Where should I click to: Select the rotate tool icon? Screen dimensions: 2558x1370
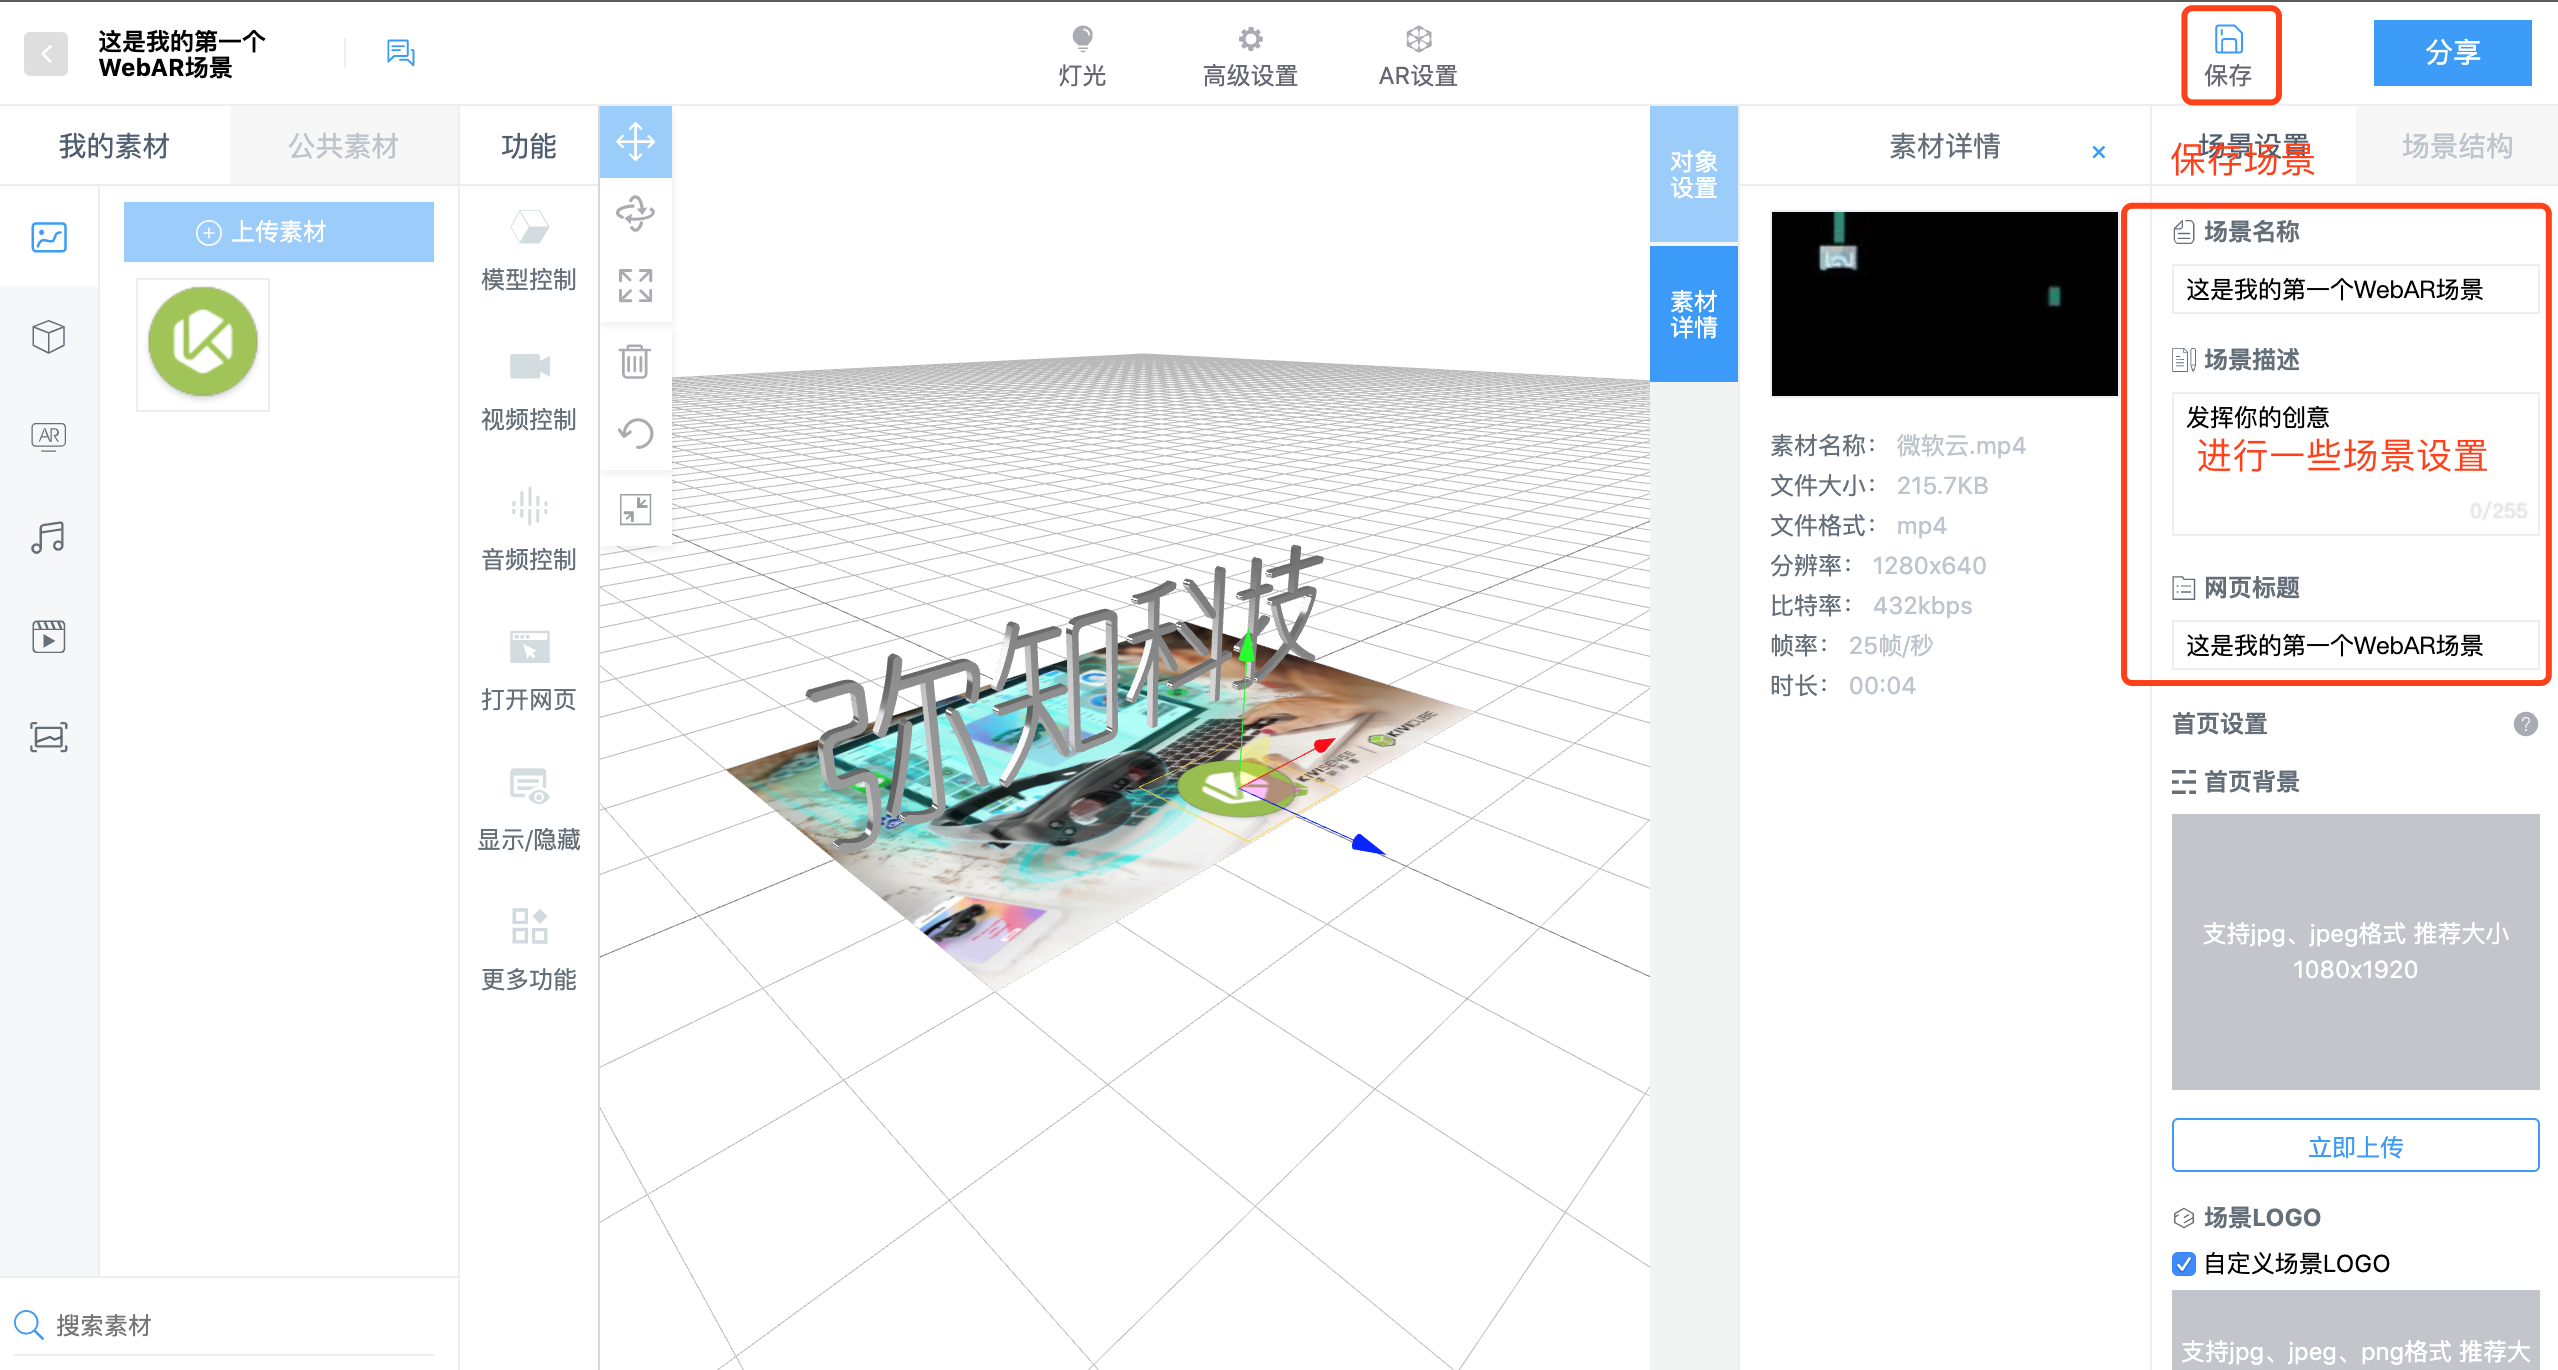coord(635,213)
